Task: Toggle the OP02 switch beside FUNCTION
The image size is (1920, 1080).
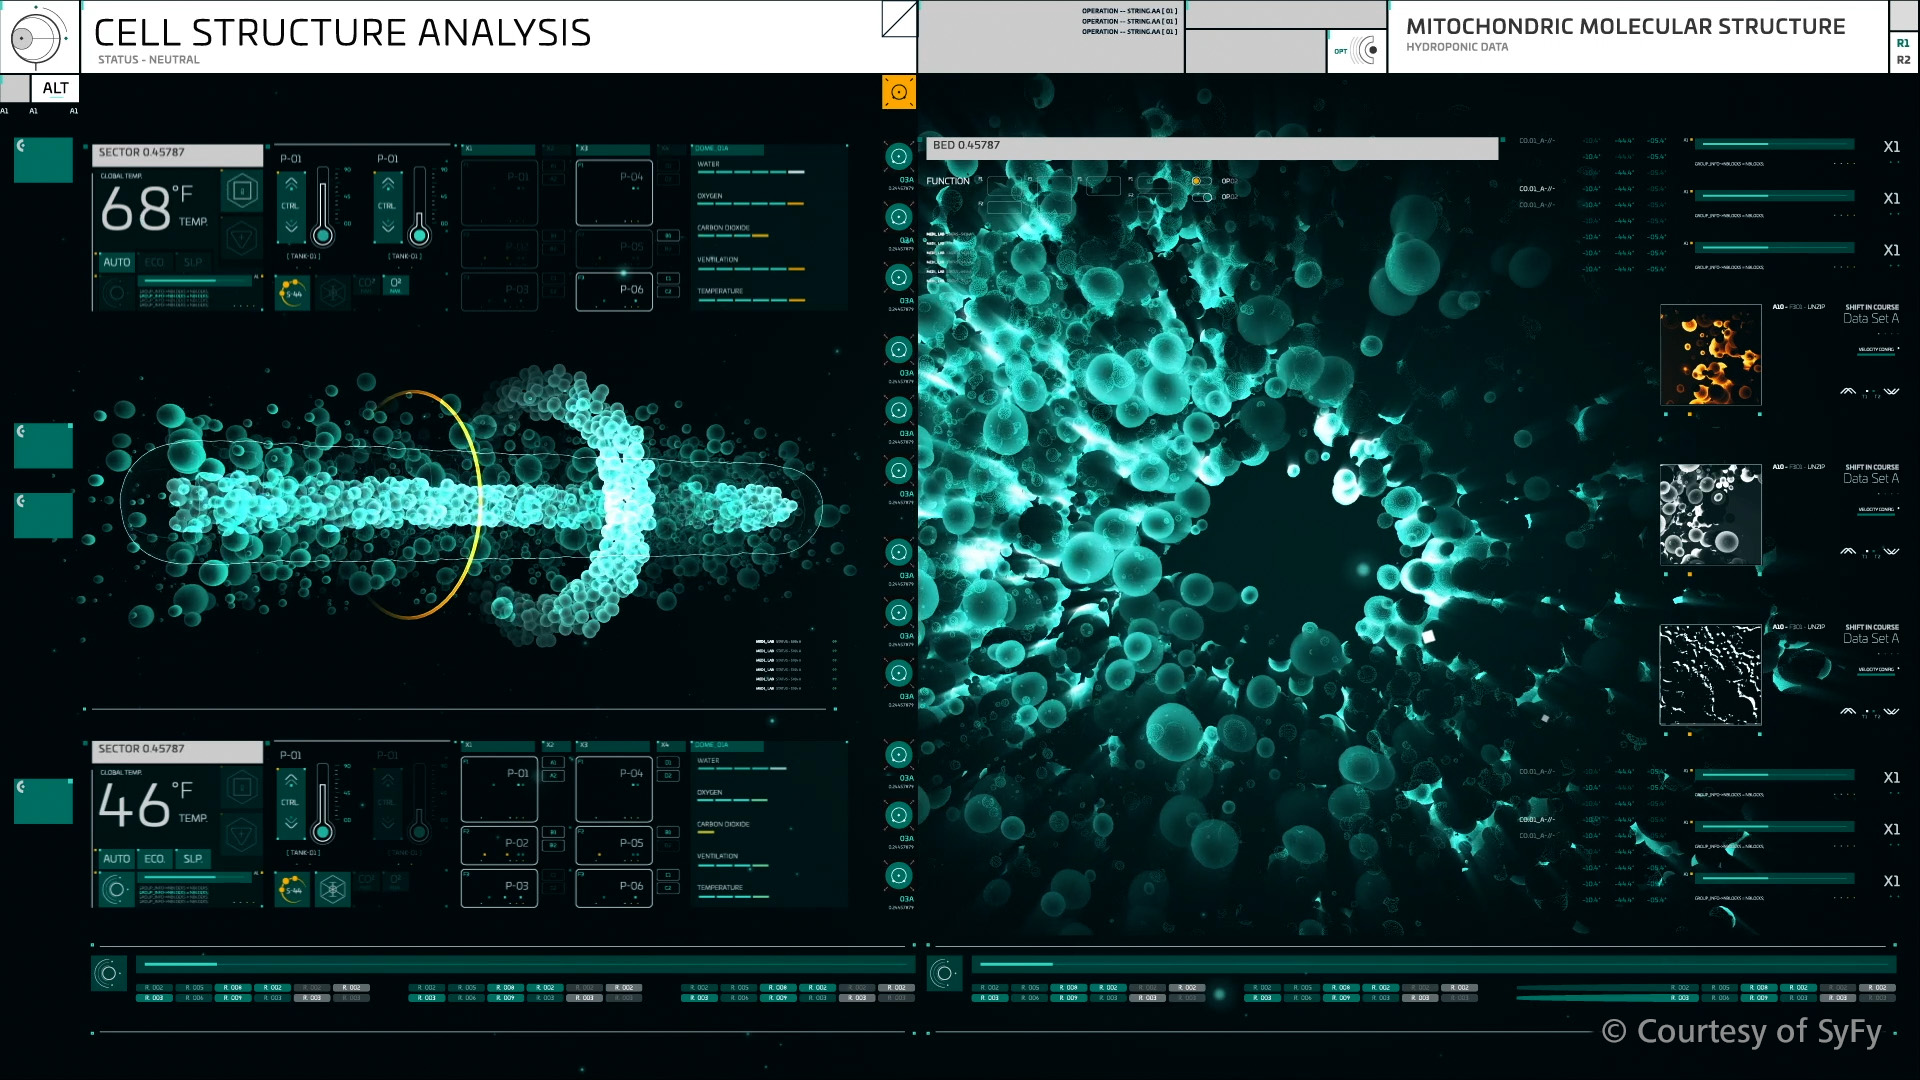Action: pos(1201,197)
